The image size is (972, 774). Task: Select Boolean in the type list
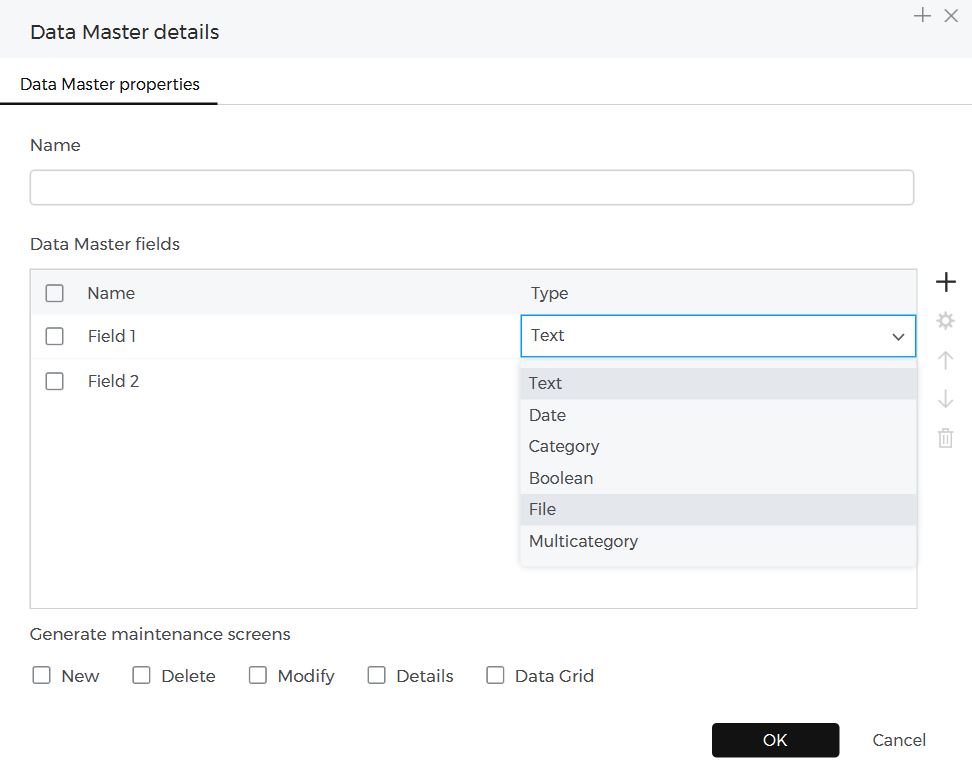[x=561, y=478]
